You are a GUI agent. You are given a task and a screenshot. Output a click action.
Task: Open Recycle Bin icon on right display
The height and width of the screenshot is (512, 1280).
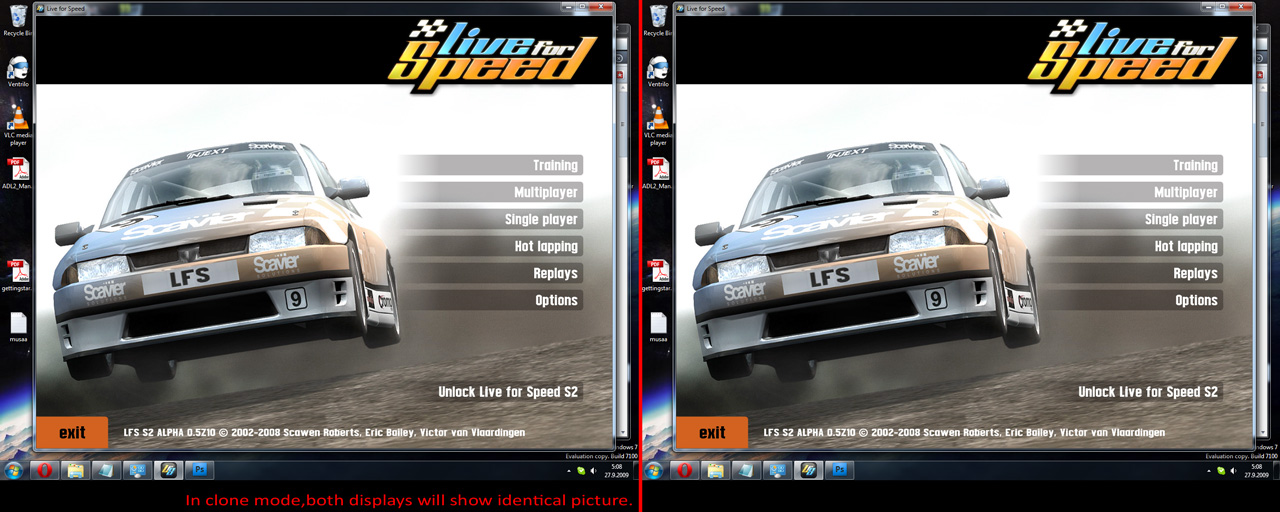[x=657, y=20]
